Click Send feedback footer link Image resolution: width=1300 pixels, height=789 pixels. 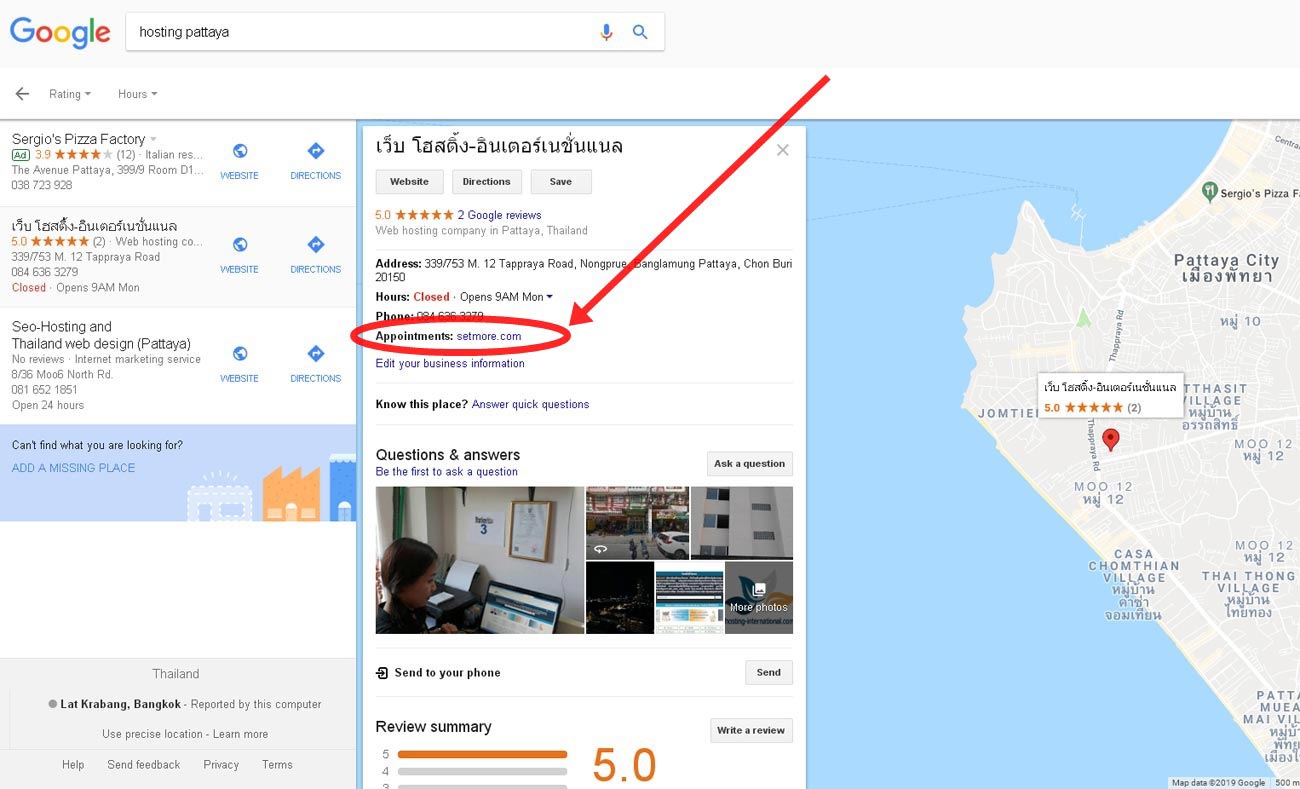144,765
